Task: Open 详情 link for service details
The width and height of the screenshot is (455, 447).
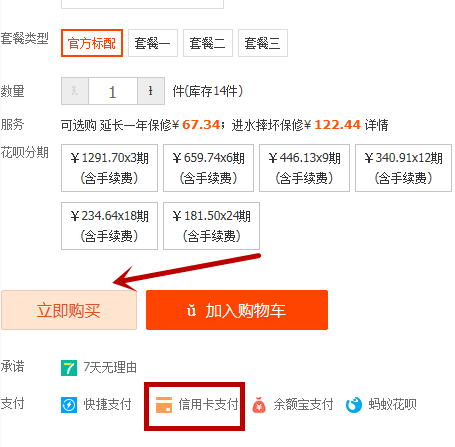Action: (x=376, y=125)
